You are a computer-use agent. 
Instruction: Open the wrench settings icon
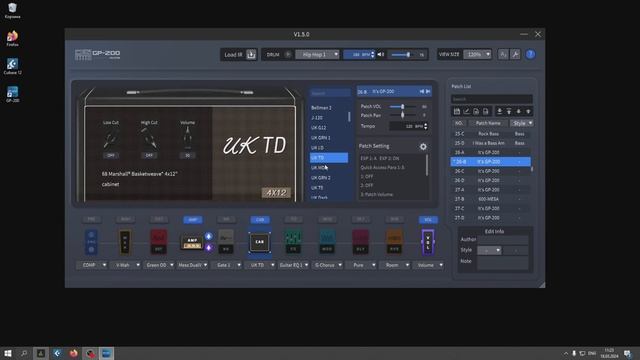(516, 54)
